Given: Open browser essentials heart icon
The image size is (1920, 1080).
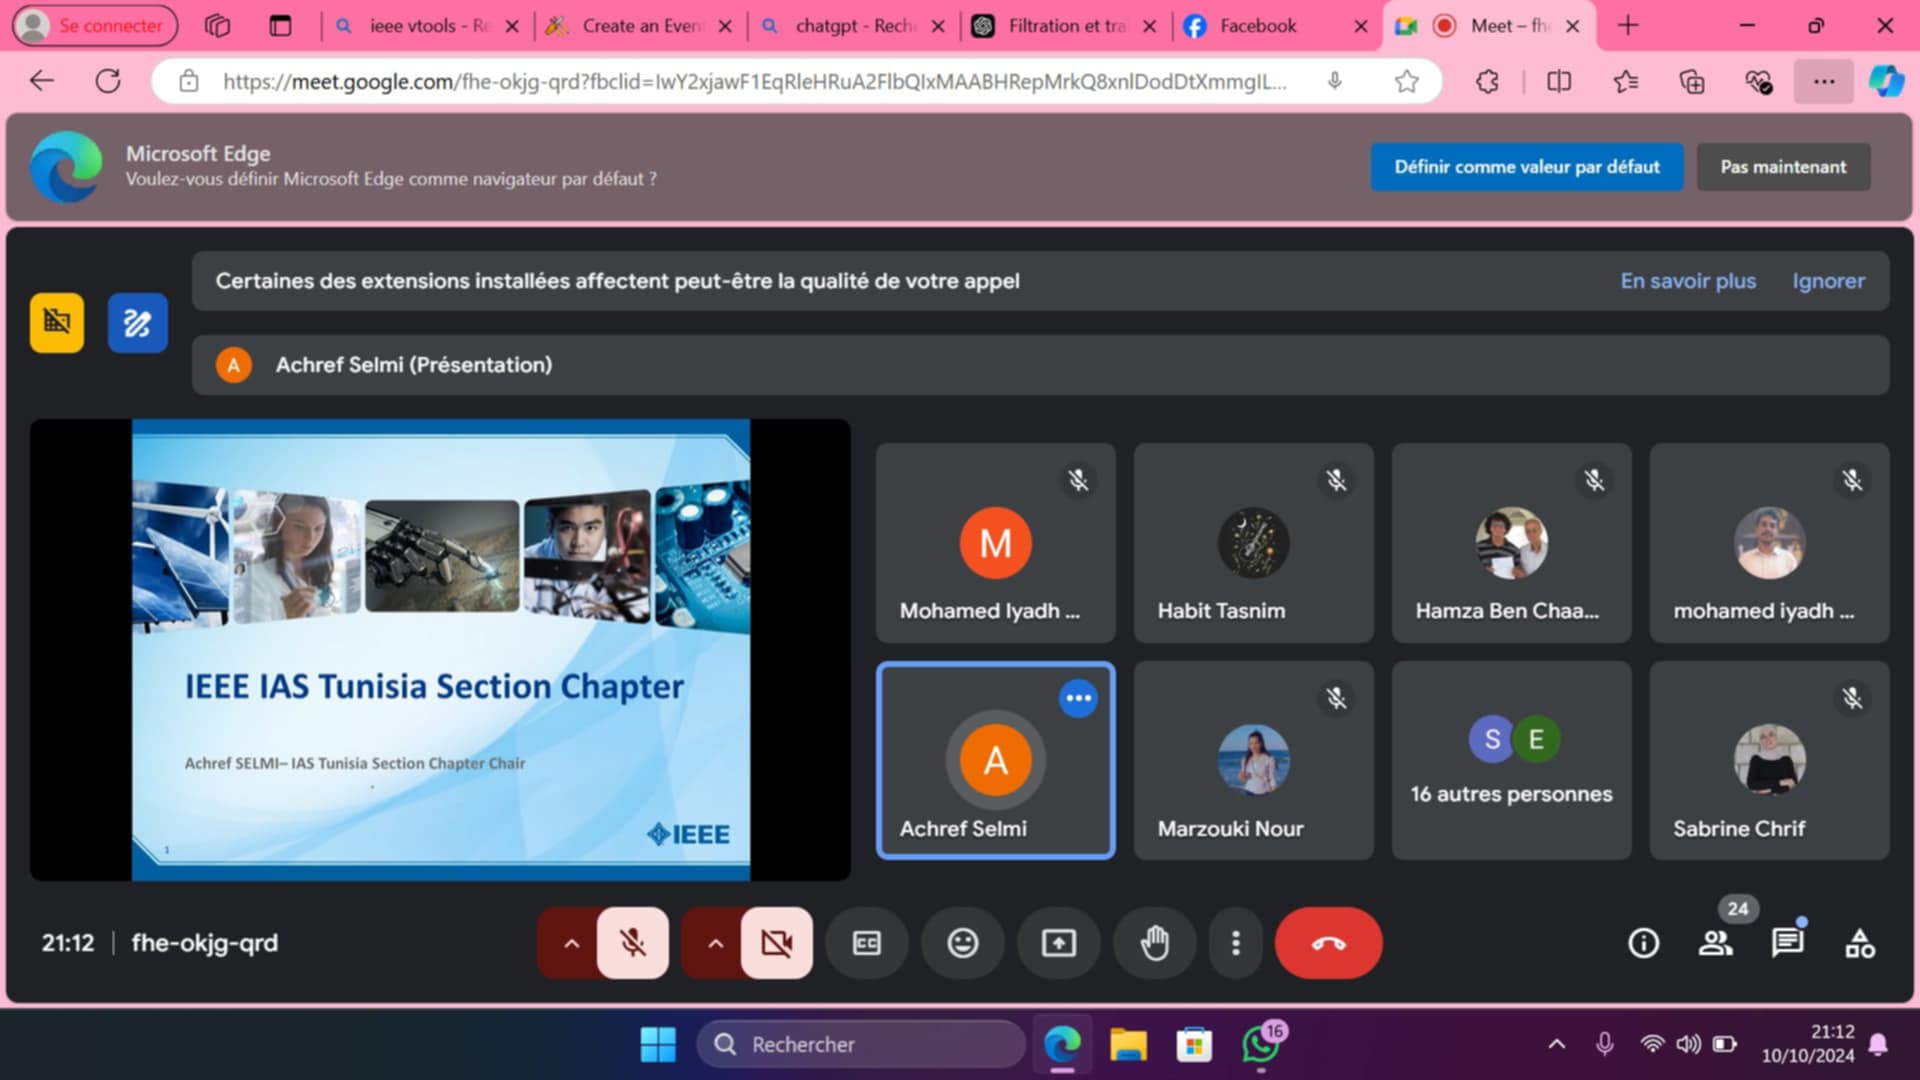Looking at the screenshot, I should point(1758,81).
